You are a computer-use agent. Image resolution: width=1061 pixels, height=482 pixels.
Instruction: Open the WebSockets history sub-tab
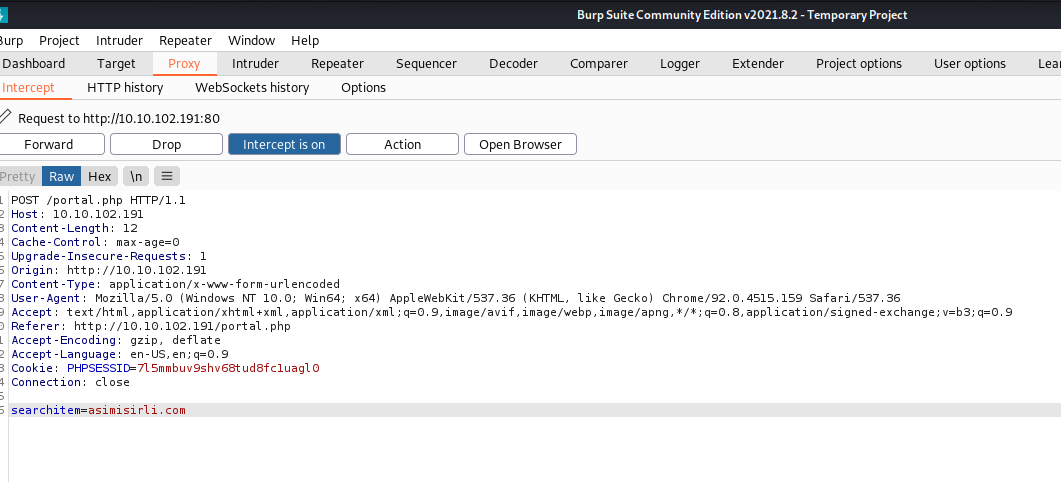click(x=252, y=87)
